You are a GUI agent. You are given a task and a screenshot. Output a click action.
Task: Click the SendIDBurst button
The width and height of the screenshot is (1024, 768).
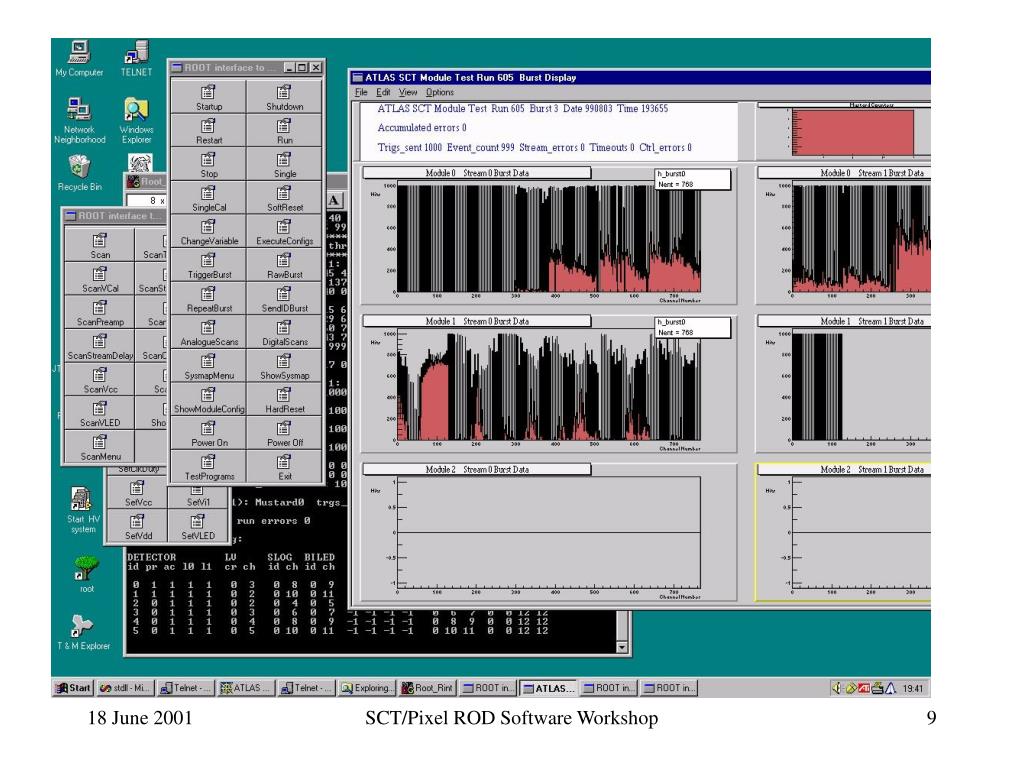284,298
